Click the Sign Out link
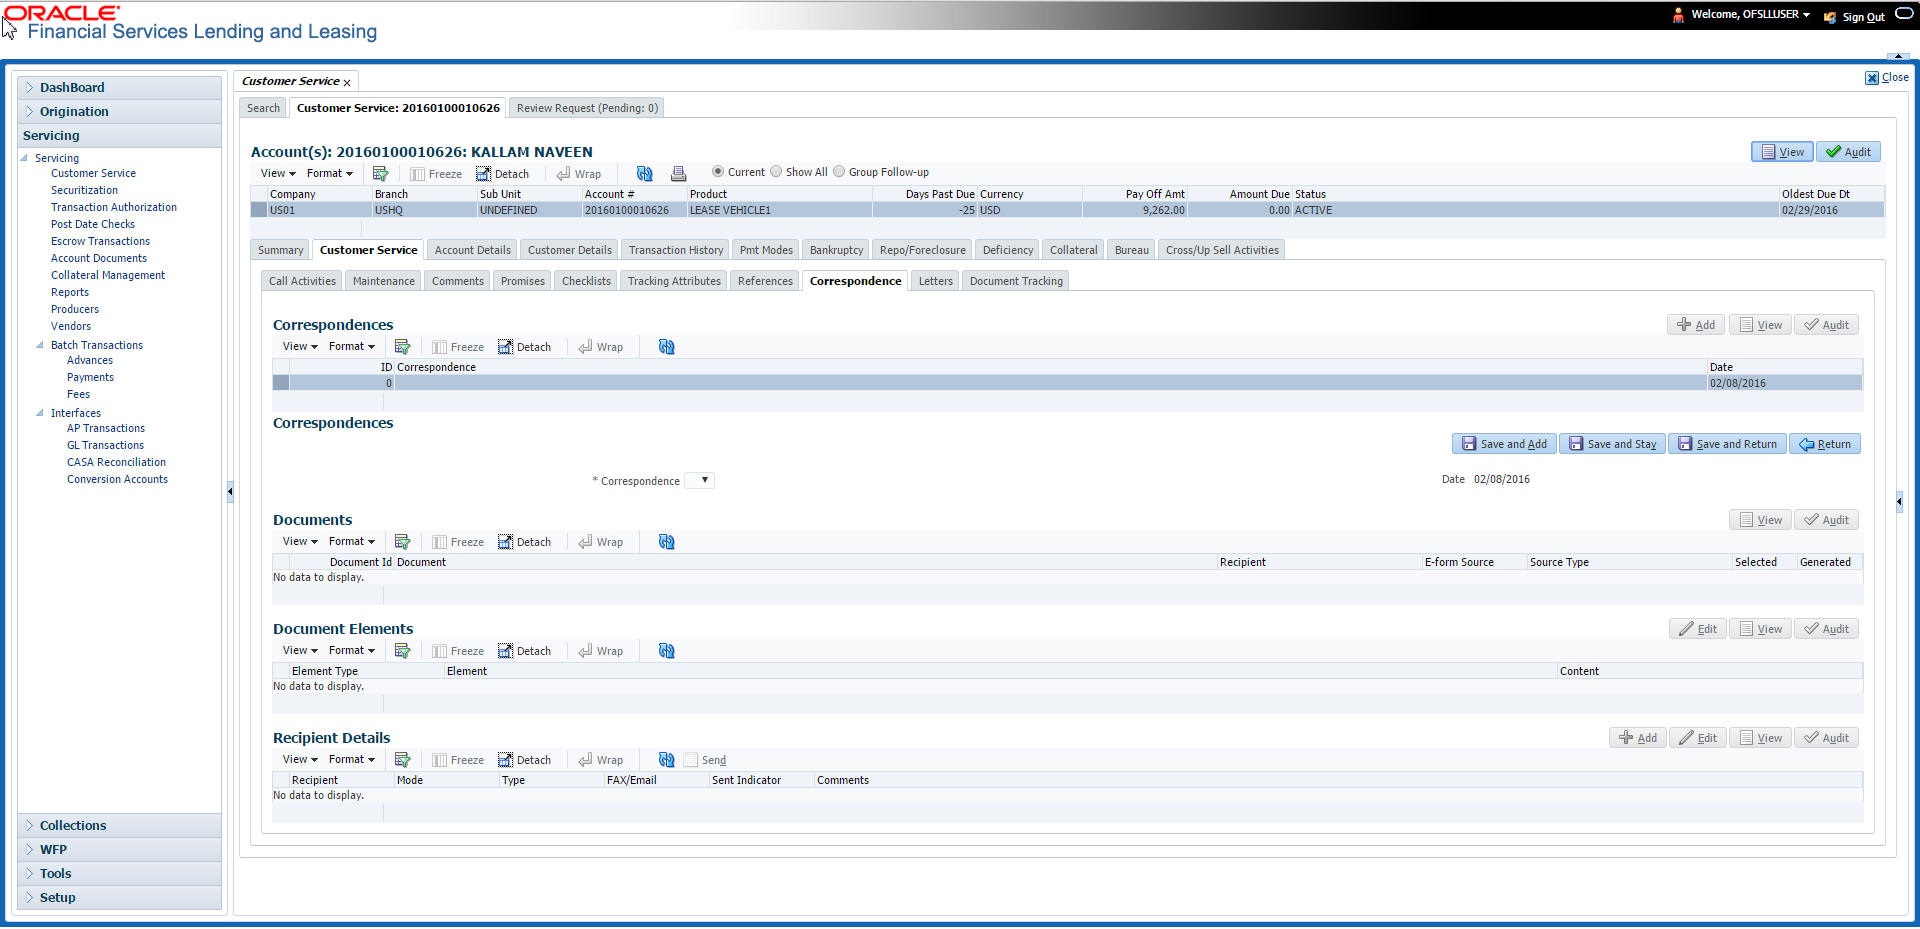This screenshot has width=1920, height=929. [1863, 17]
